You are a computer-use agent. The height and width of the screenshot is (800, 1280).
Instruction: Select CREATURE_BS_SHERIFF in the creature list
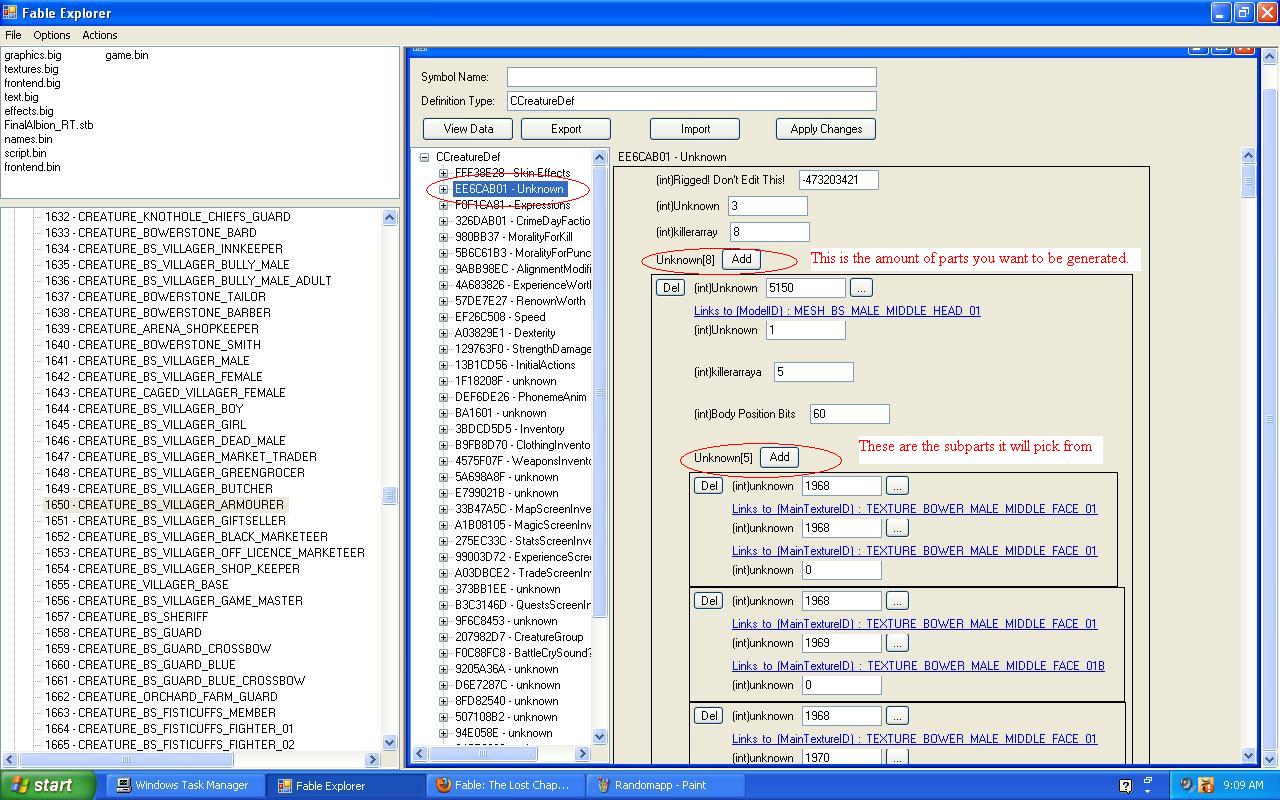[x=125, y=617]
